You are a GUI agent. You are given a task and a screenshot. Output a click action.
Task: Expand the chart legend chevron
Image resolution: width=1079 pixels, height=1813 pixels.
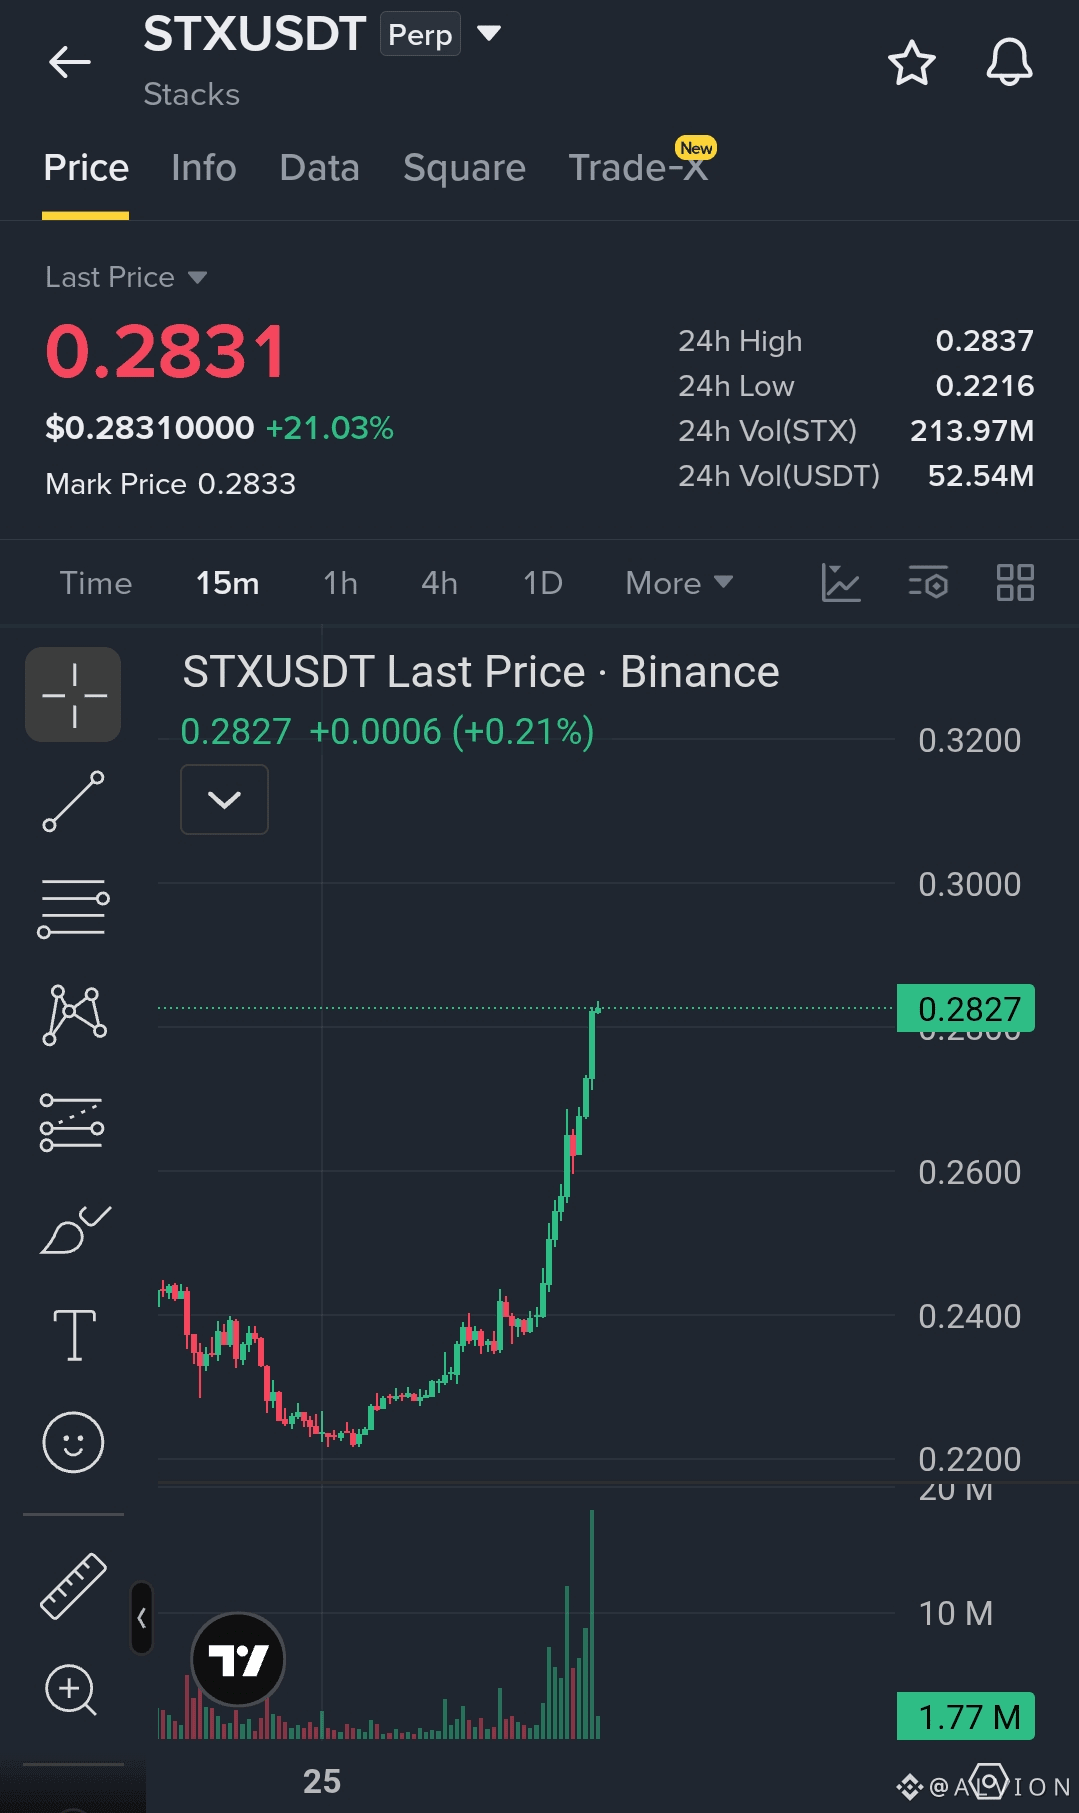click(x=224, y=799)
